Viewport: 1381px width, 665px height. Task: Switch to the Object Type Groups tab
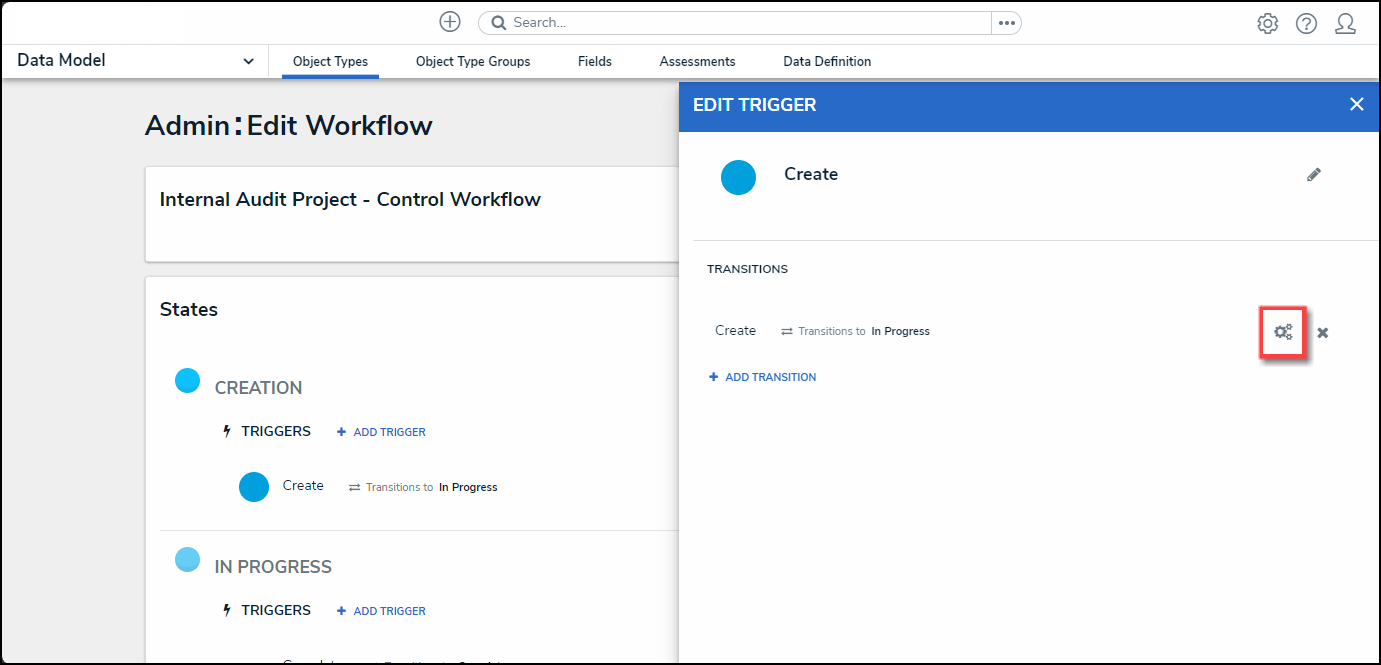[473, 62]
